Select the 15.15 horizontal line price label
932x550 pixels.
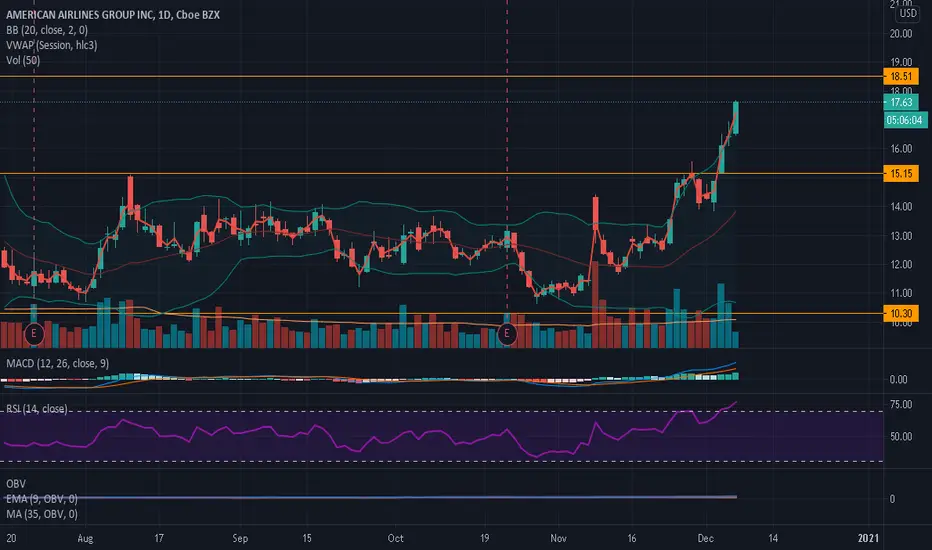(901, 174)
